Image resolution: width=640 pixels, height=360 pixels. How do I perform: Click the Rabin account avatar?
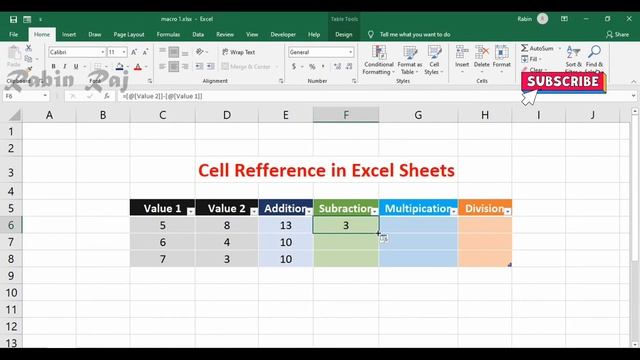tap(542, 19)
